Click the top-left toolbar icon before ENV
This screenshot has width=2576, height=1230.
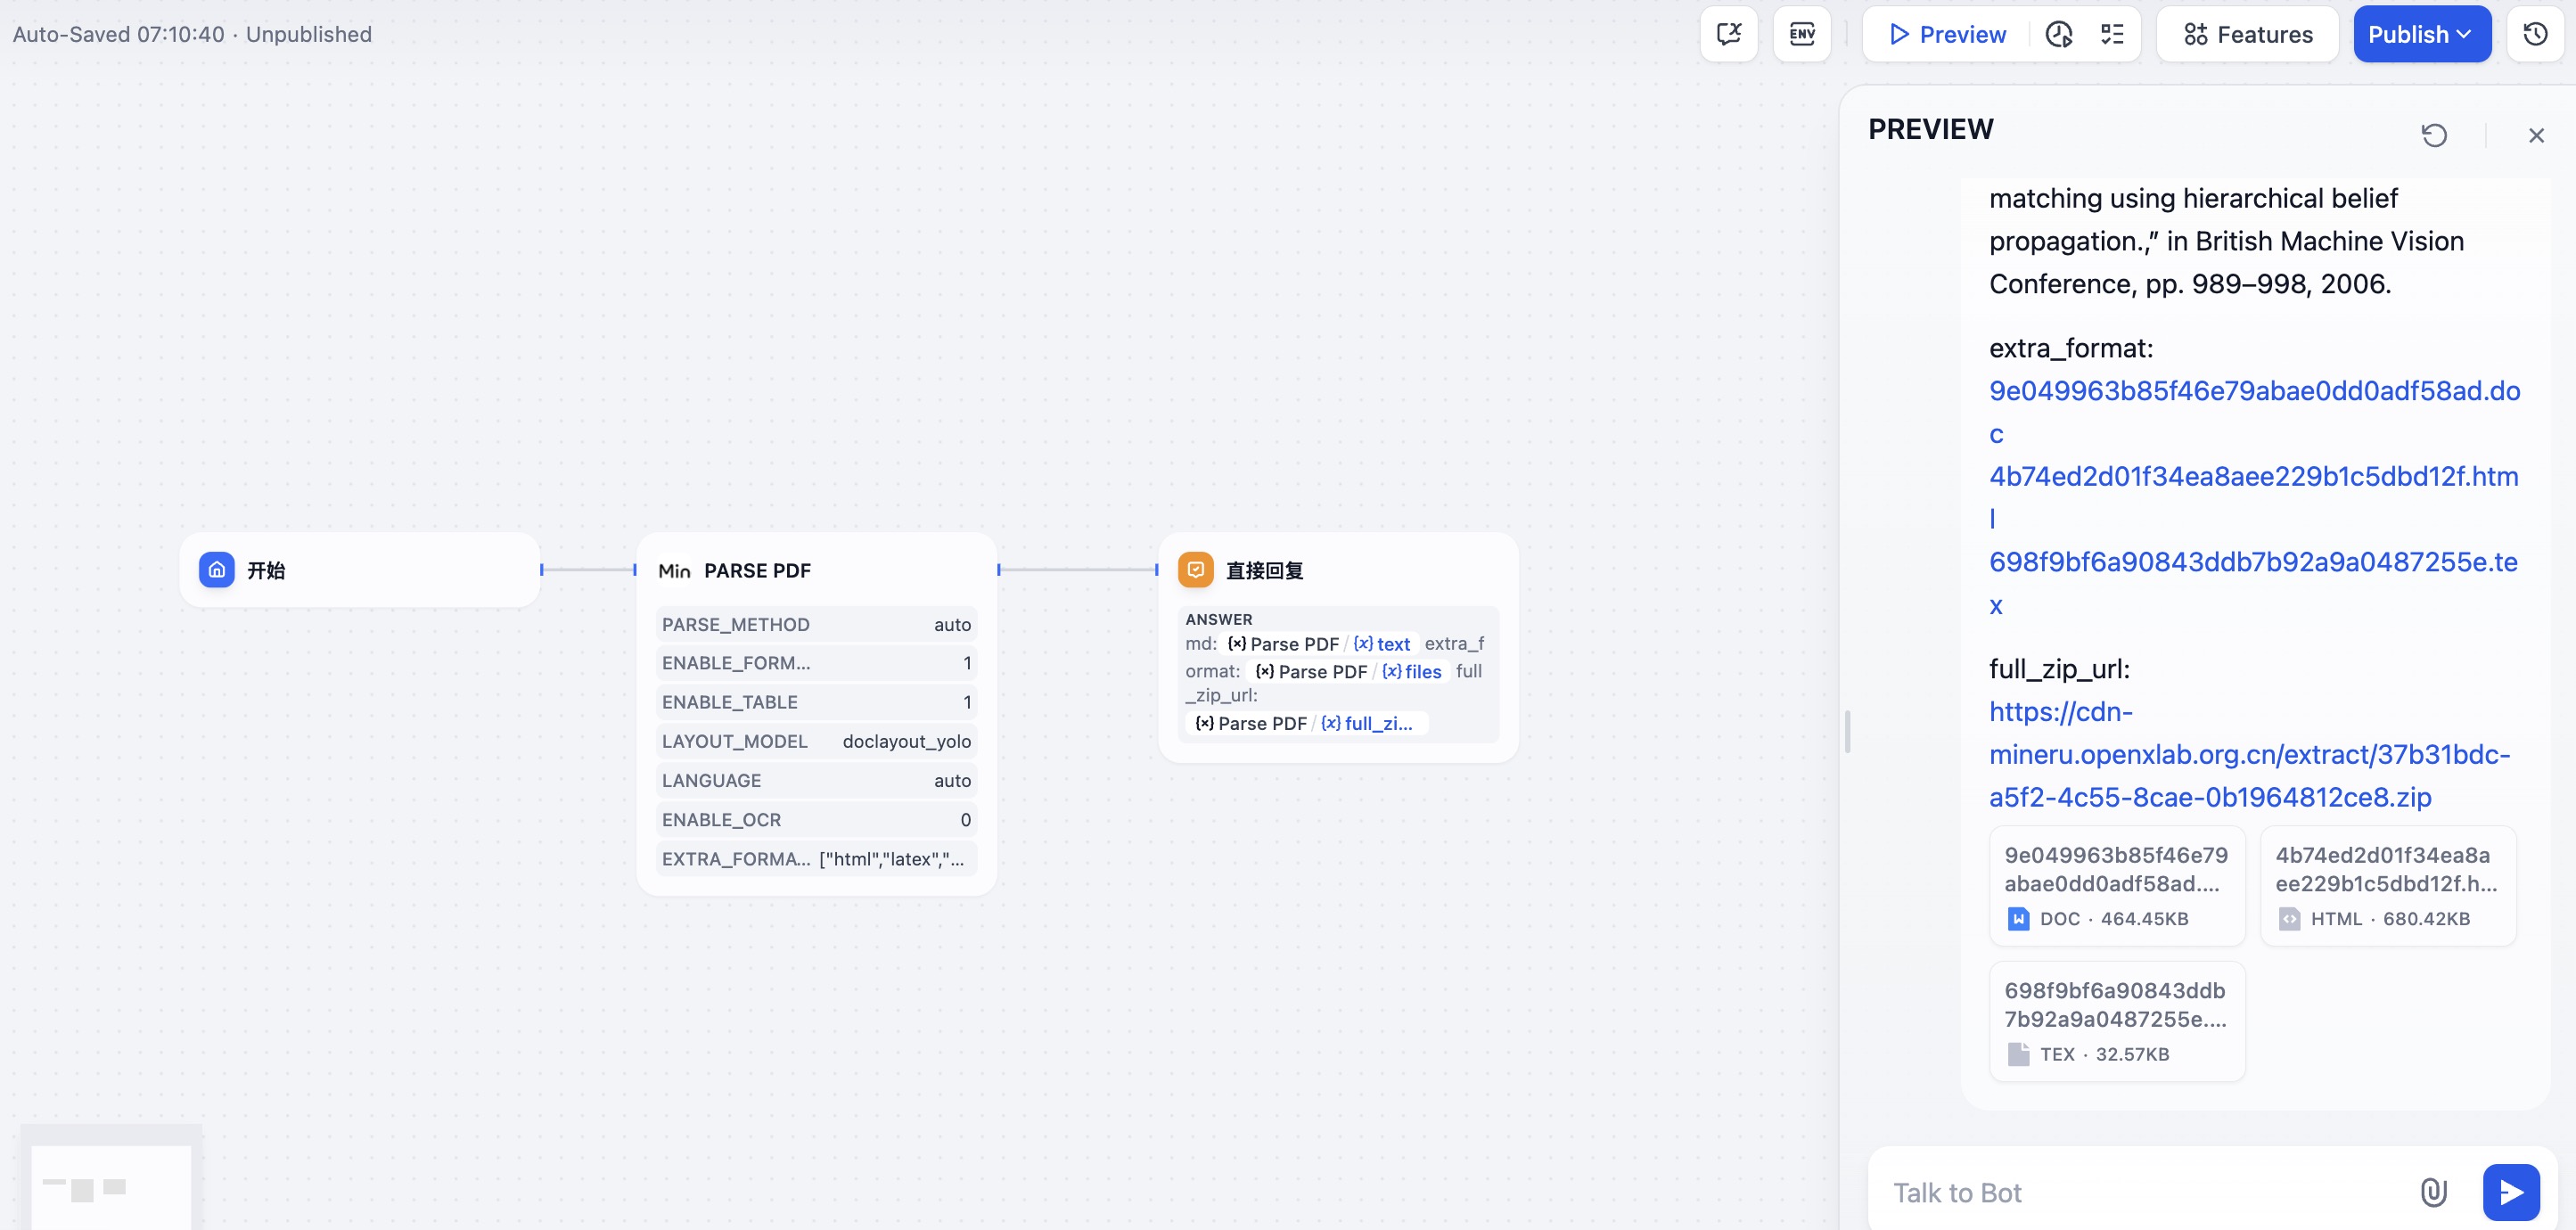1729,34
